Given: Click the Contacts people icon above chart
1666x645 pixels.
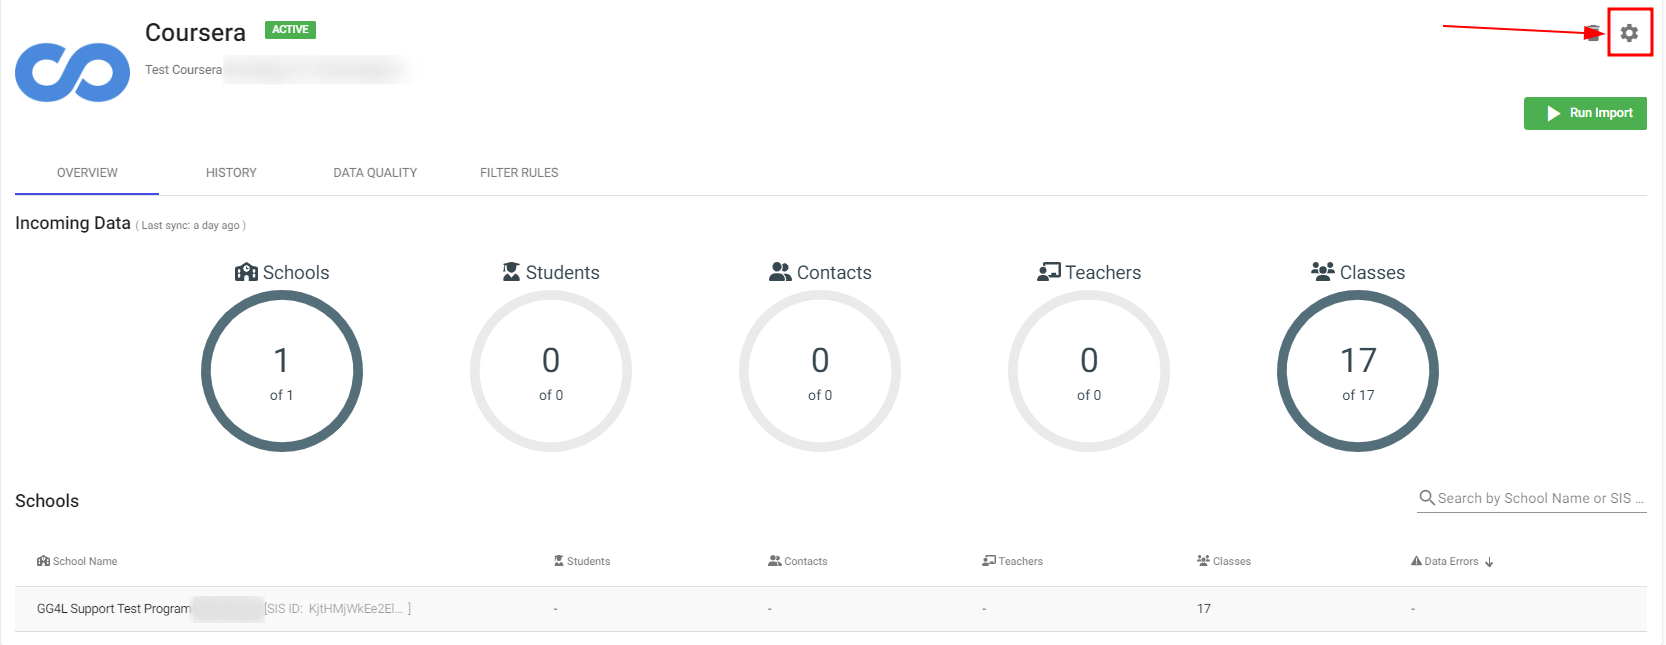Looking at the screenshot, I should [x=780, y=272].
